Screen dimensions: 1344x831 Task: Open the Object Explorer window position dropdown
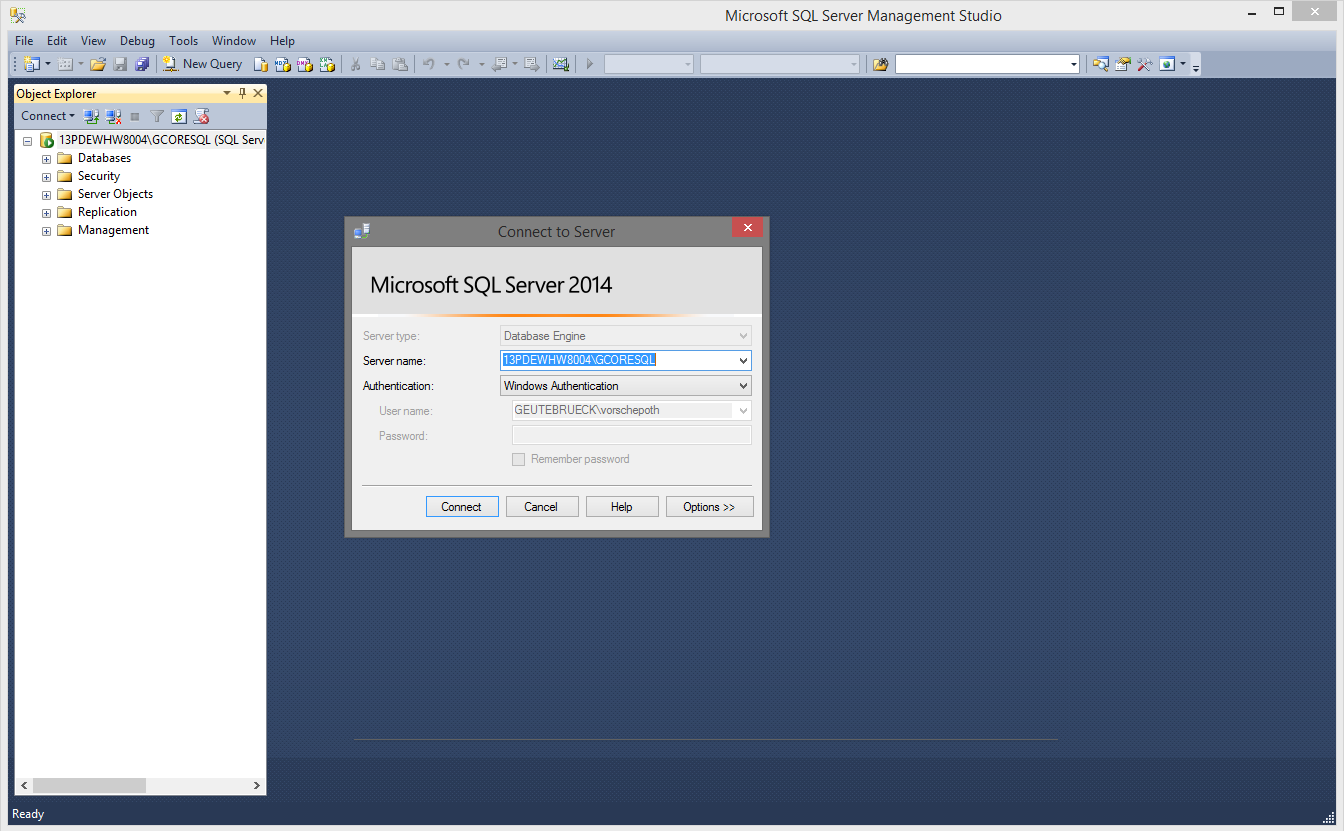[227, 93]
